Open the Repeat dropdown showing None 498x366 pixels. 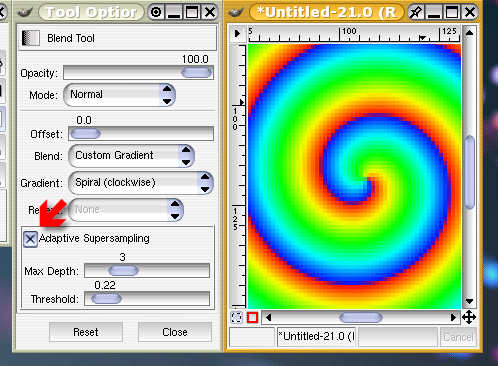point(126,210)
